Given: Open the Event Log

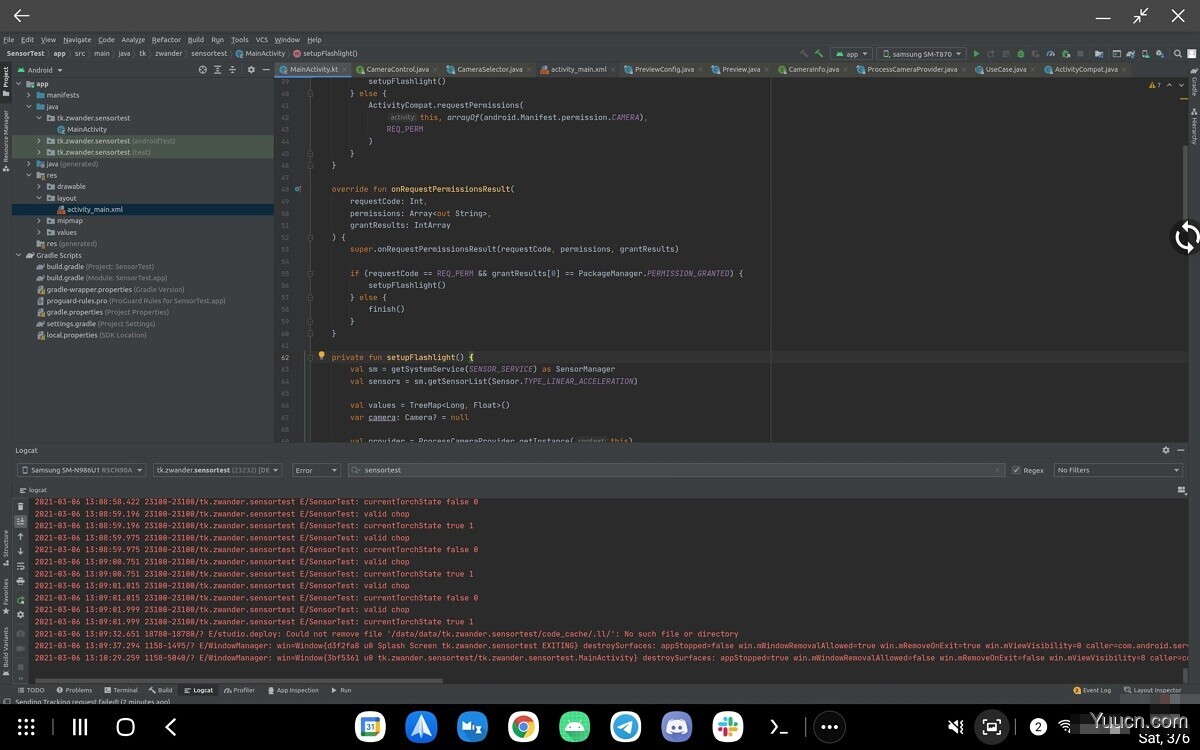Looking at the screenshot, I should point(1091,690).
